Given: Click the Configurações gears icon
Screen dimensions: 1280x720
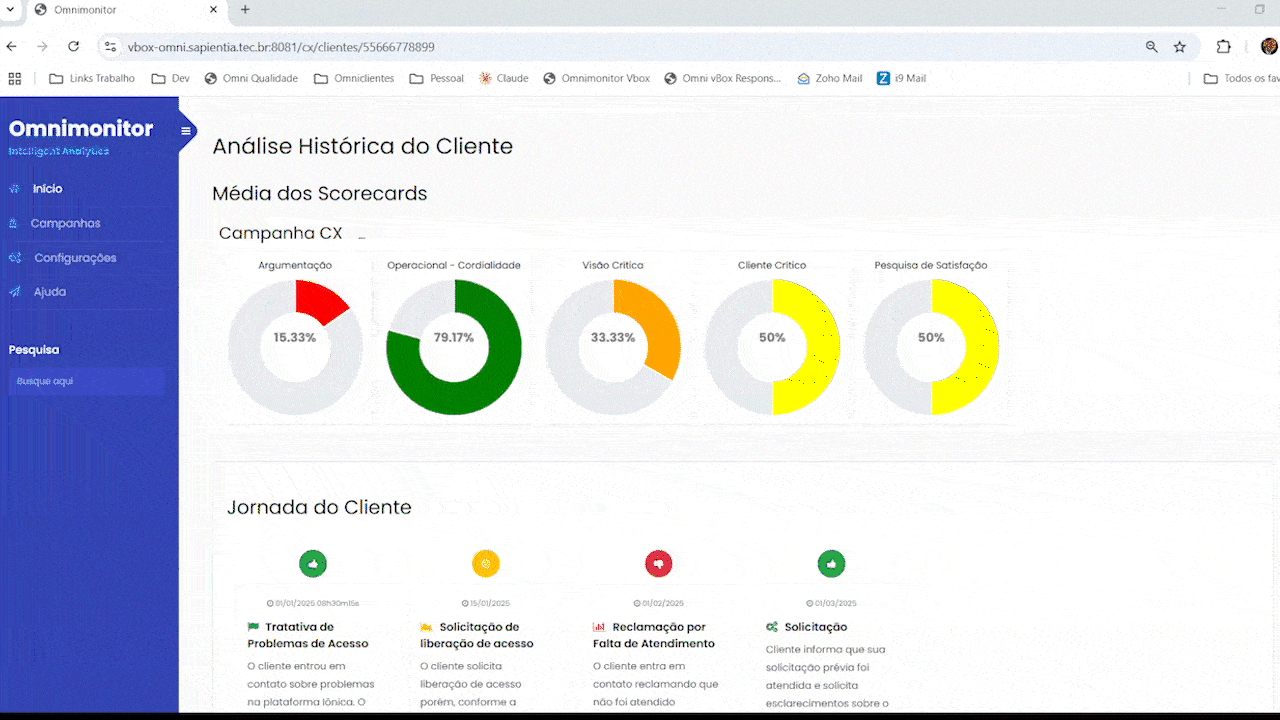Looking at the screenshot, I should click(x=15, y=258).
